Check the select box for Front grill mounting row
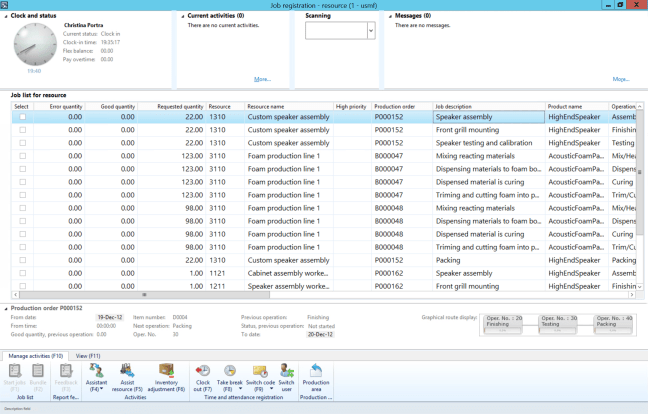The height and width of the screenshot is (414, 648). coord(22,130)
